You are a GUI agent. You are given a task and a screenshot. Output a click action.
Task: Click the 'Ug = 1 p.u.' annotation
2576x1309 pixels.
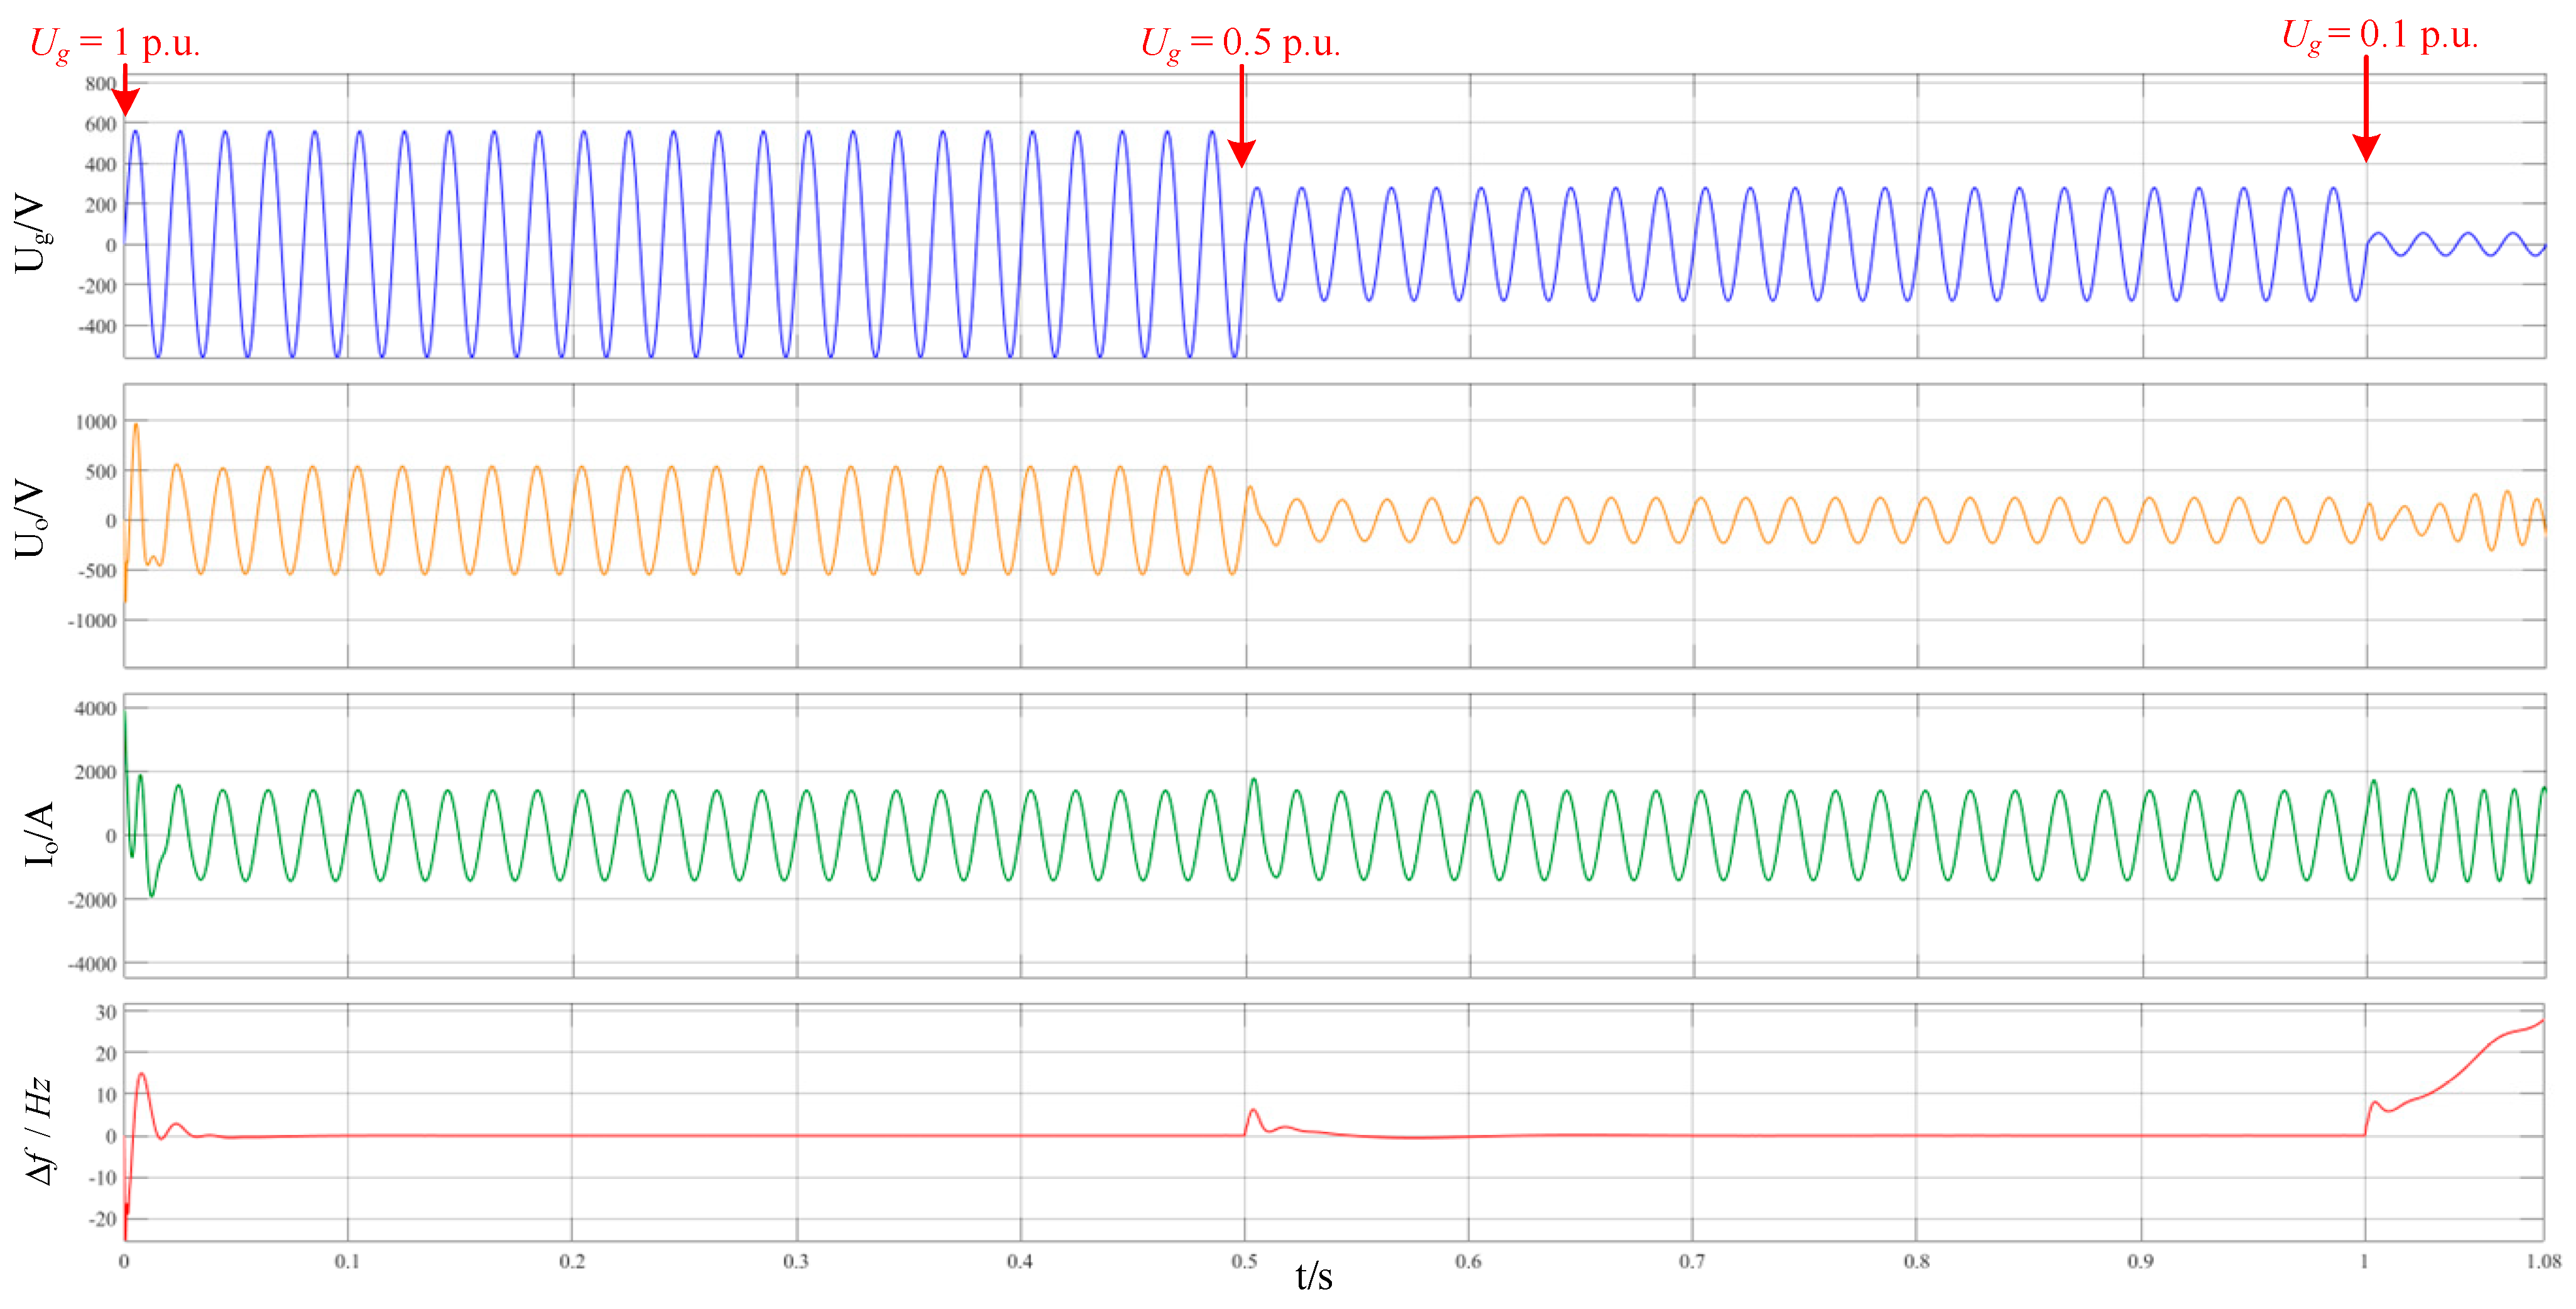pyautogui.click(x=114, y=44)
